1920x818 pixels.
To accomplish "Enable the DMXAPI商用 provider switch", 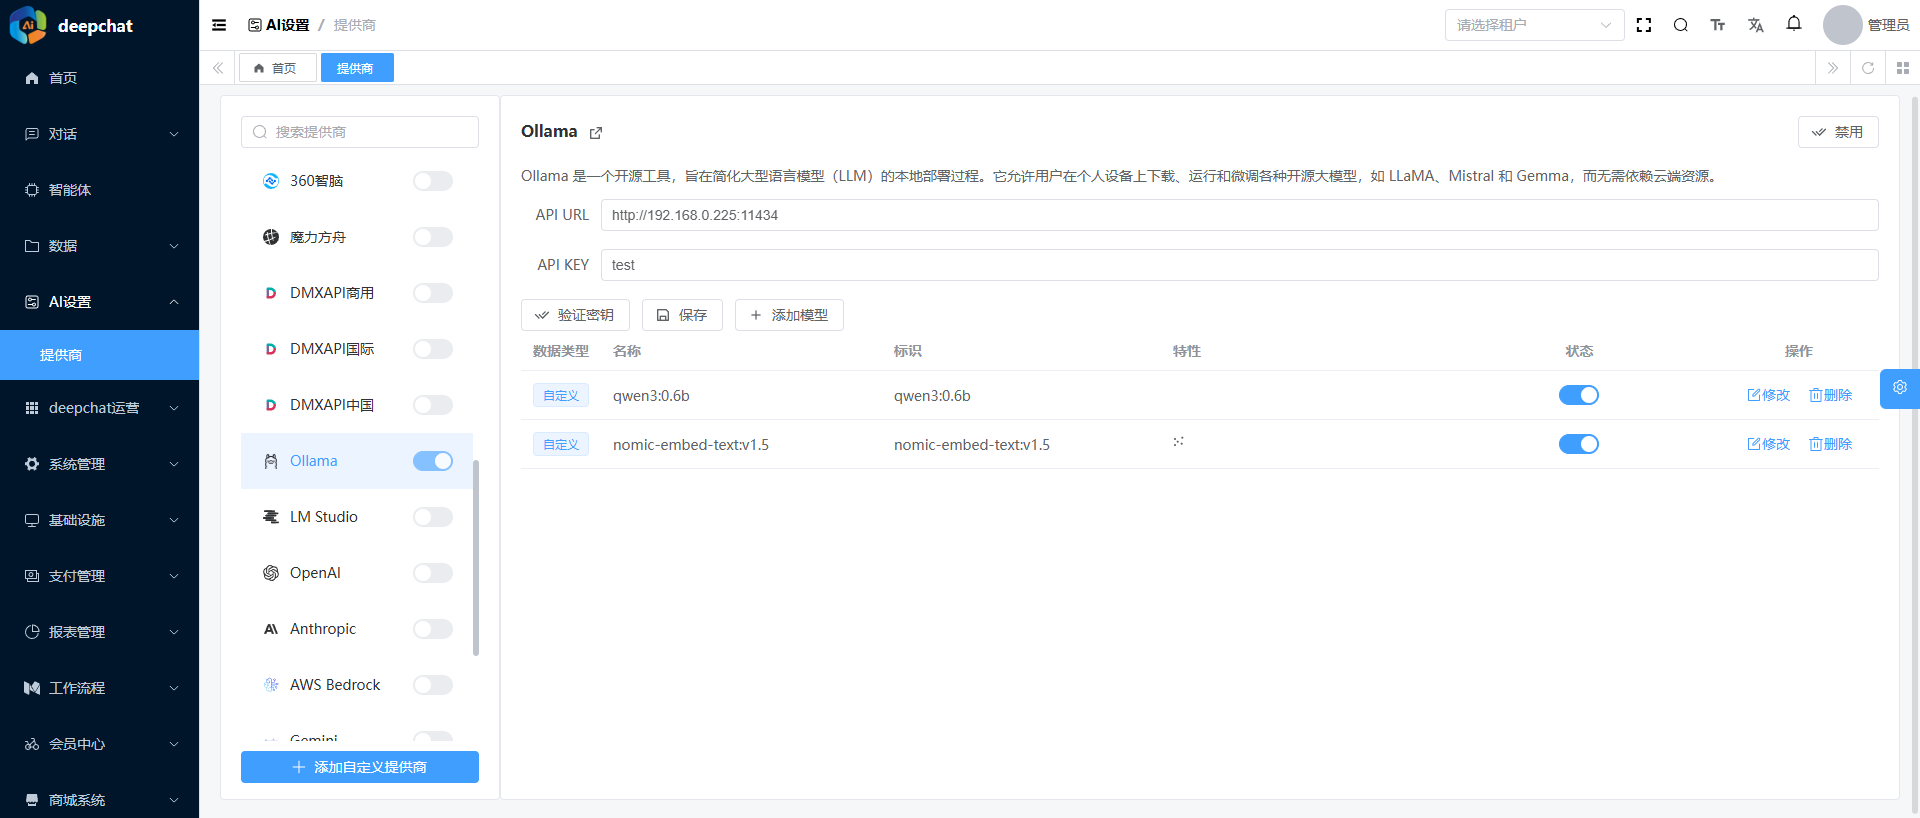I will [433, 293].
